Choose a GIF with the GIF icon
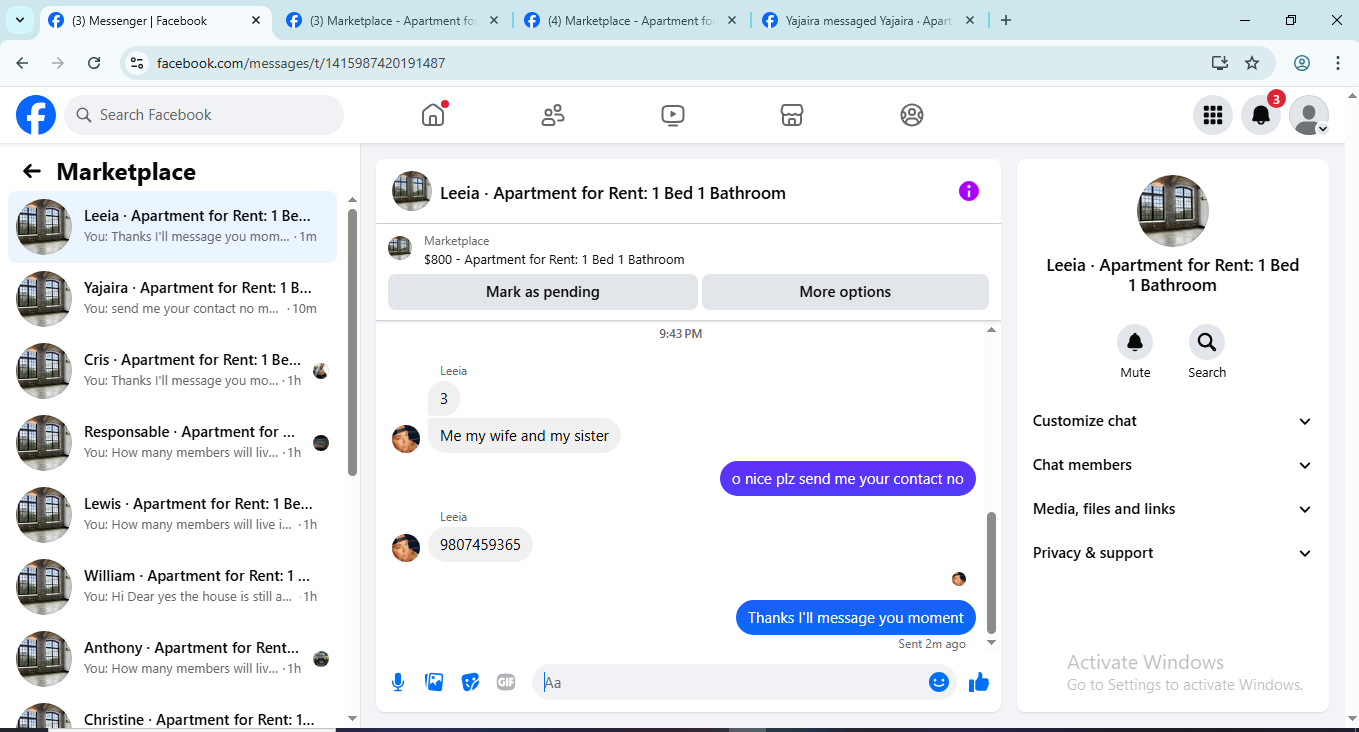 pyautogui.click(x=506, y=682)
